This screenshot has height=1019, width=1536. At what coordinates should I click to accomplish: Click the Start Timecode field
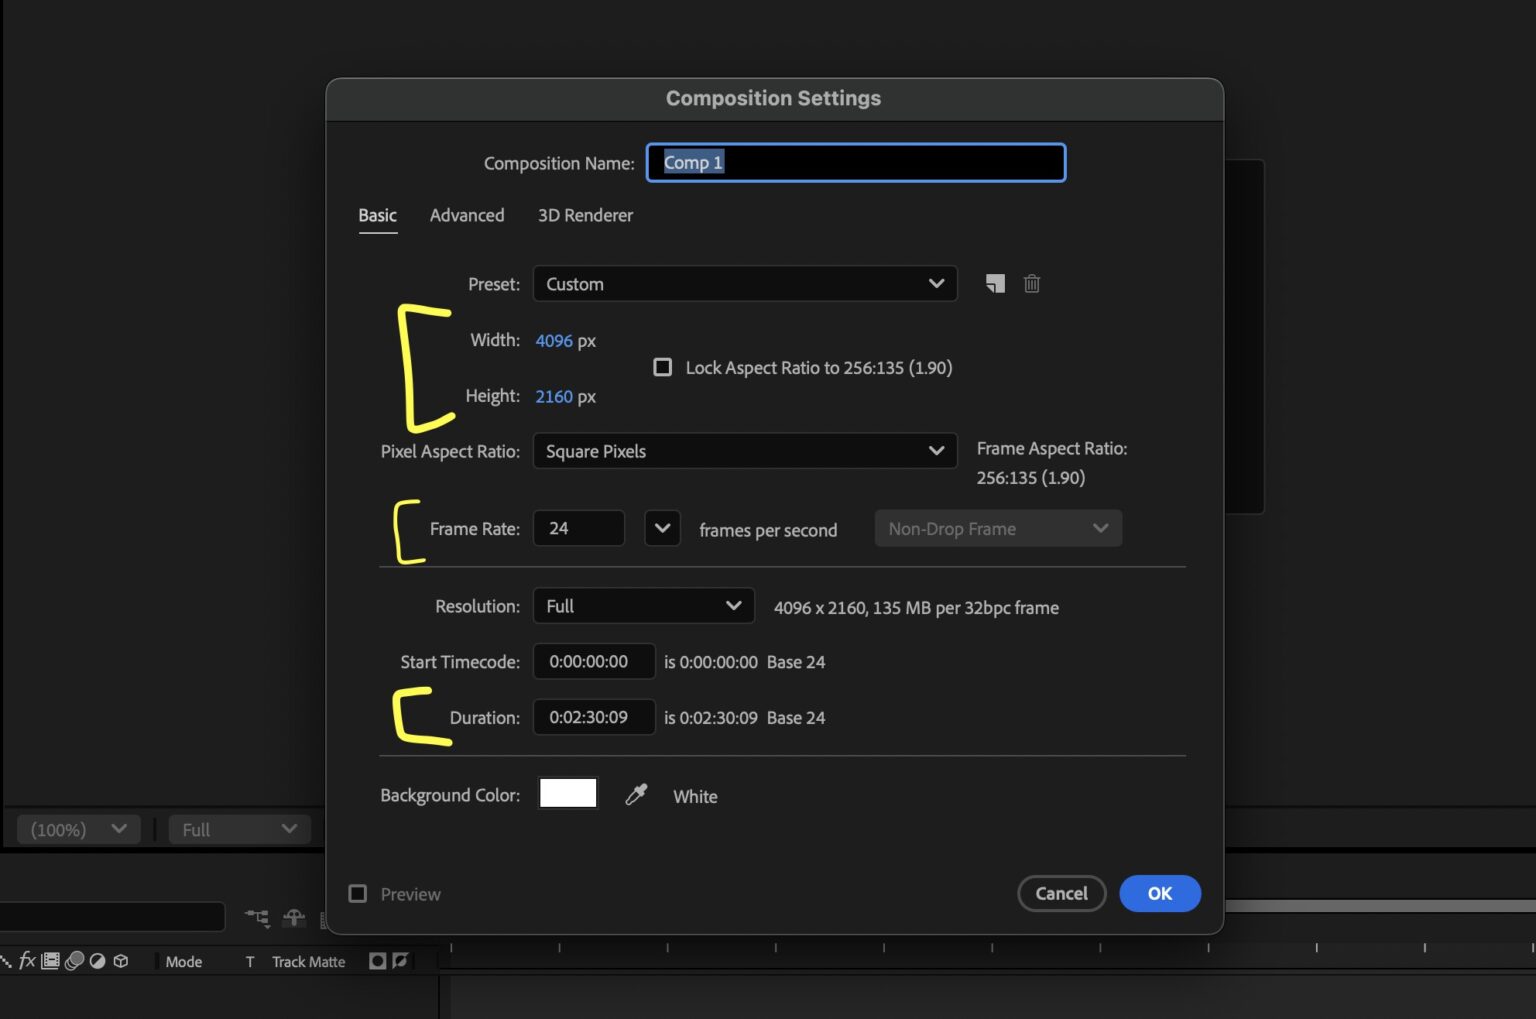click(594, 661)
